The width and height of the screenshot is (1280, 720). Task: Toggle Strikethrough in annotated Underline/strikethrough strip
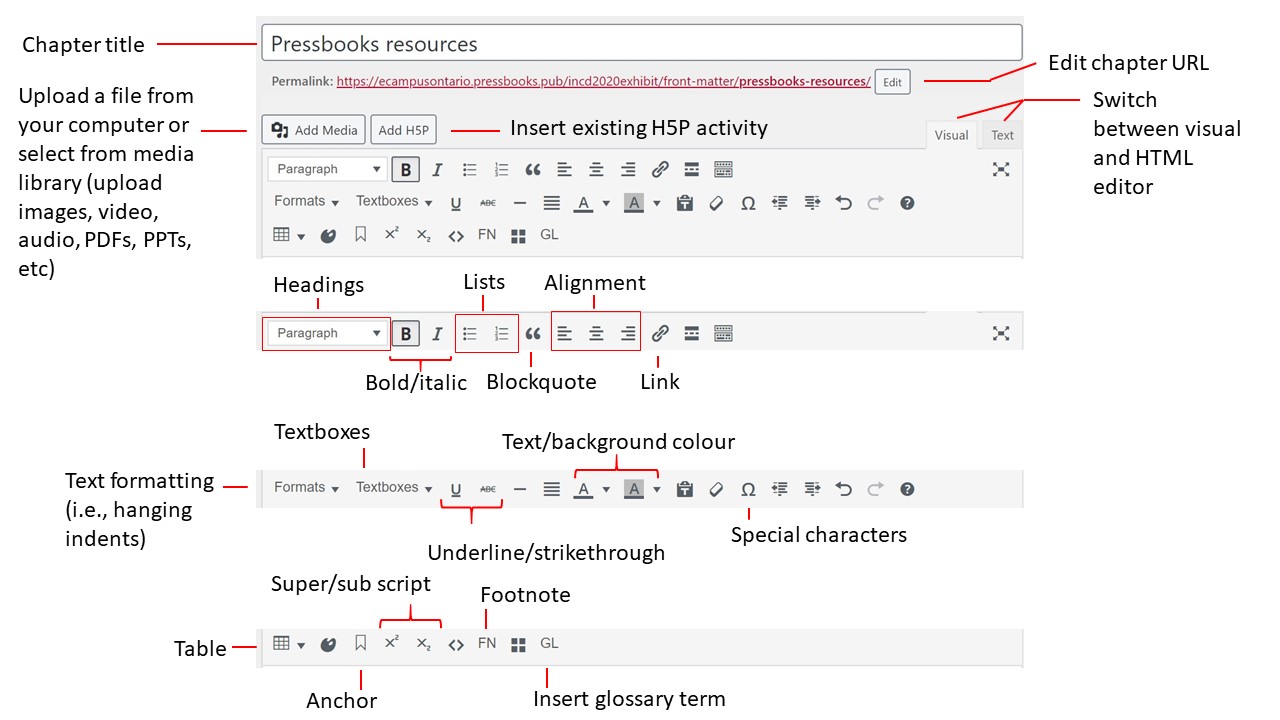pyautogui.click(x=488, y=489)
